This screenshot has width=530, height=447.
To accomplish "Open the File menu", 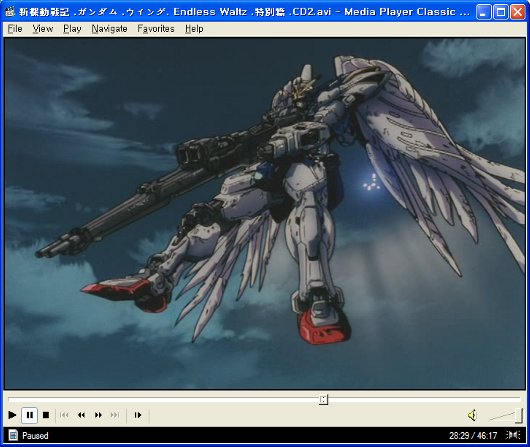I will tap(15, 29).
